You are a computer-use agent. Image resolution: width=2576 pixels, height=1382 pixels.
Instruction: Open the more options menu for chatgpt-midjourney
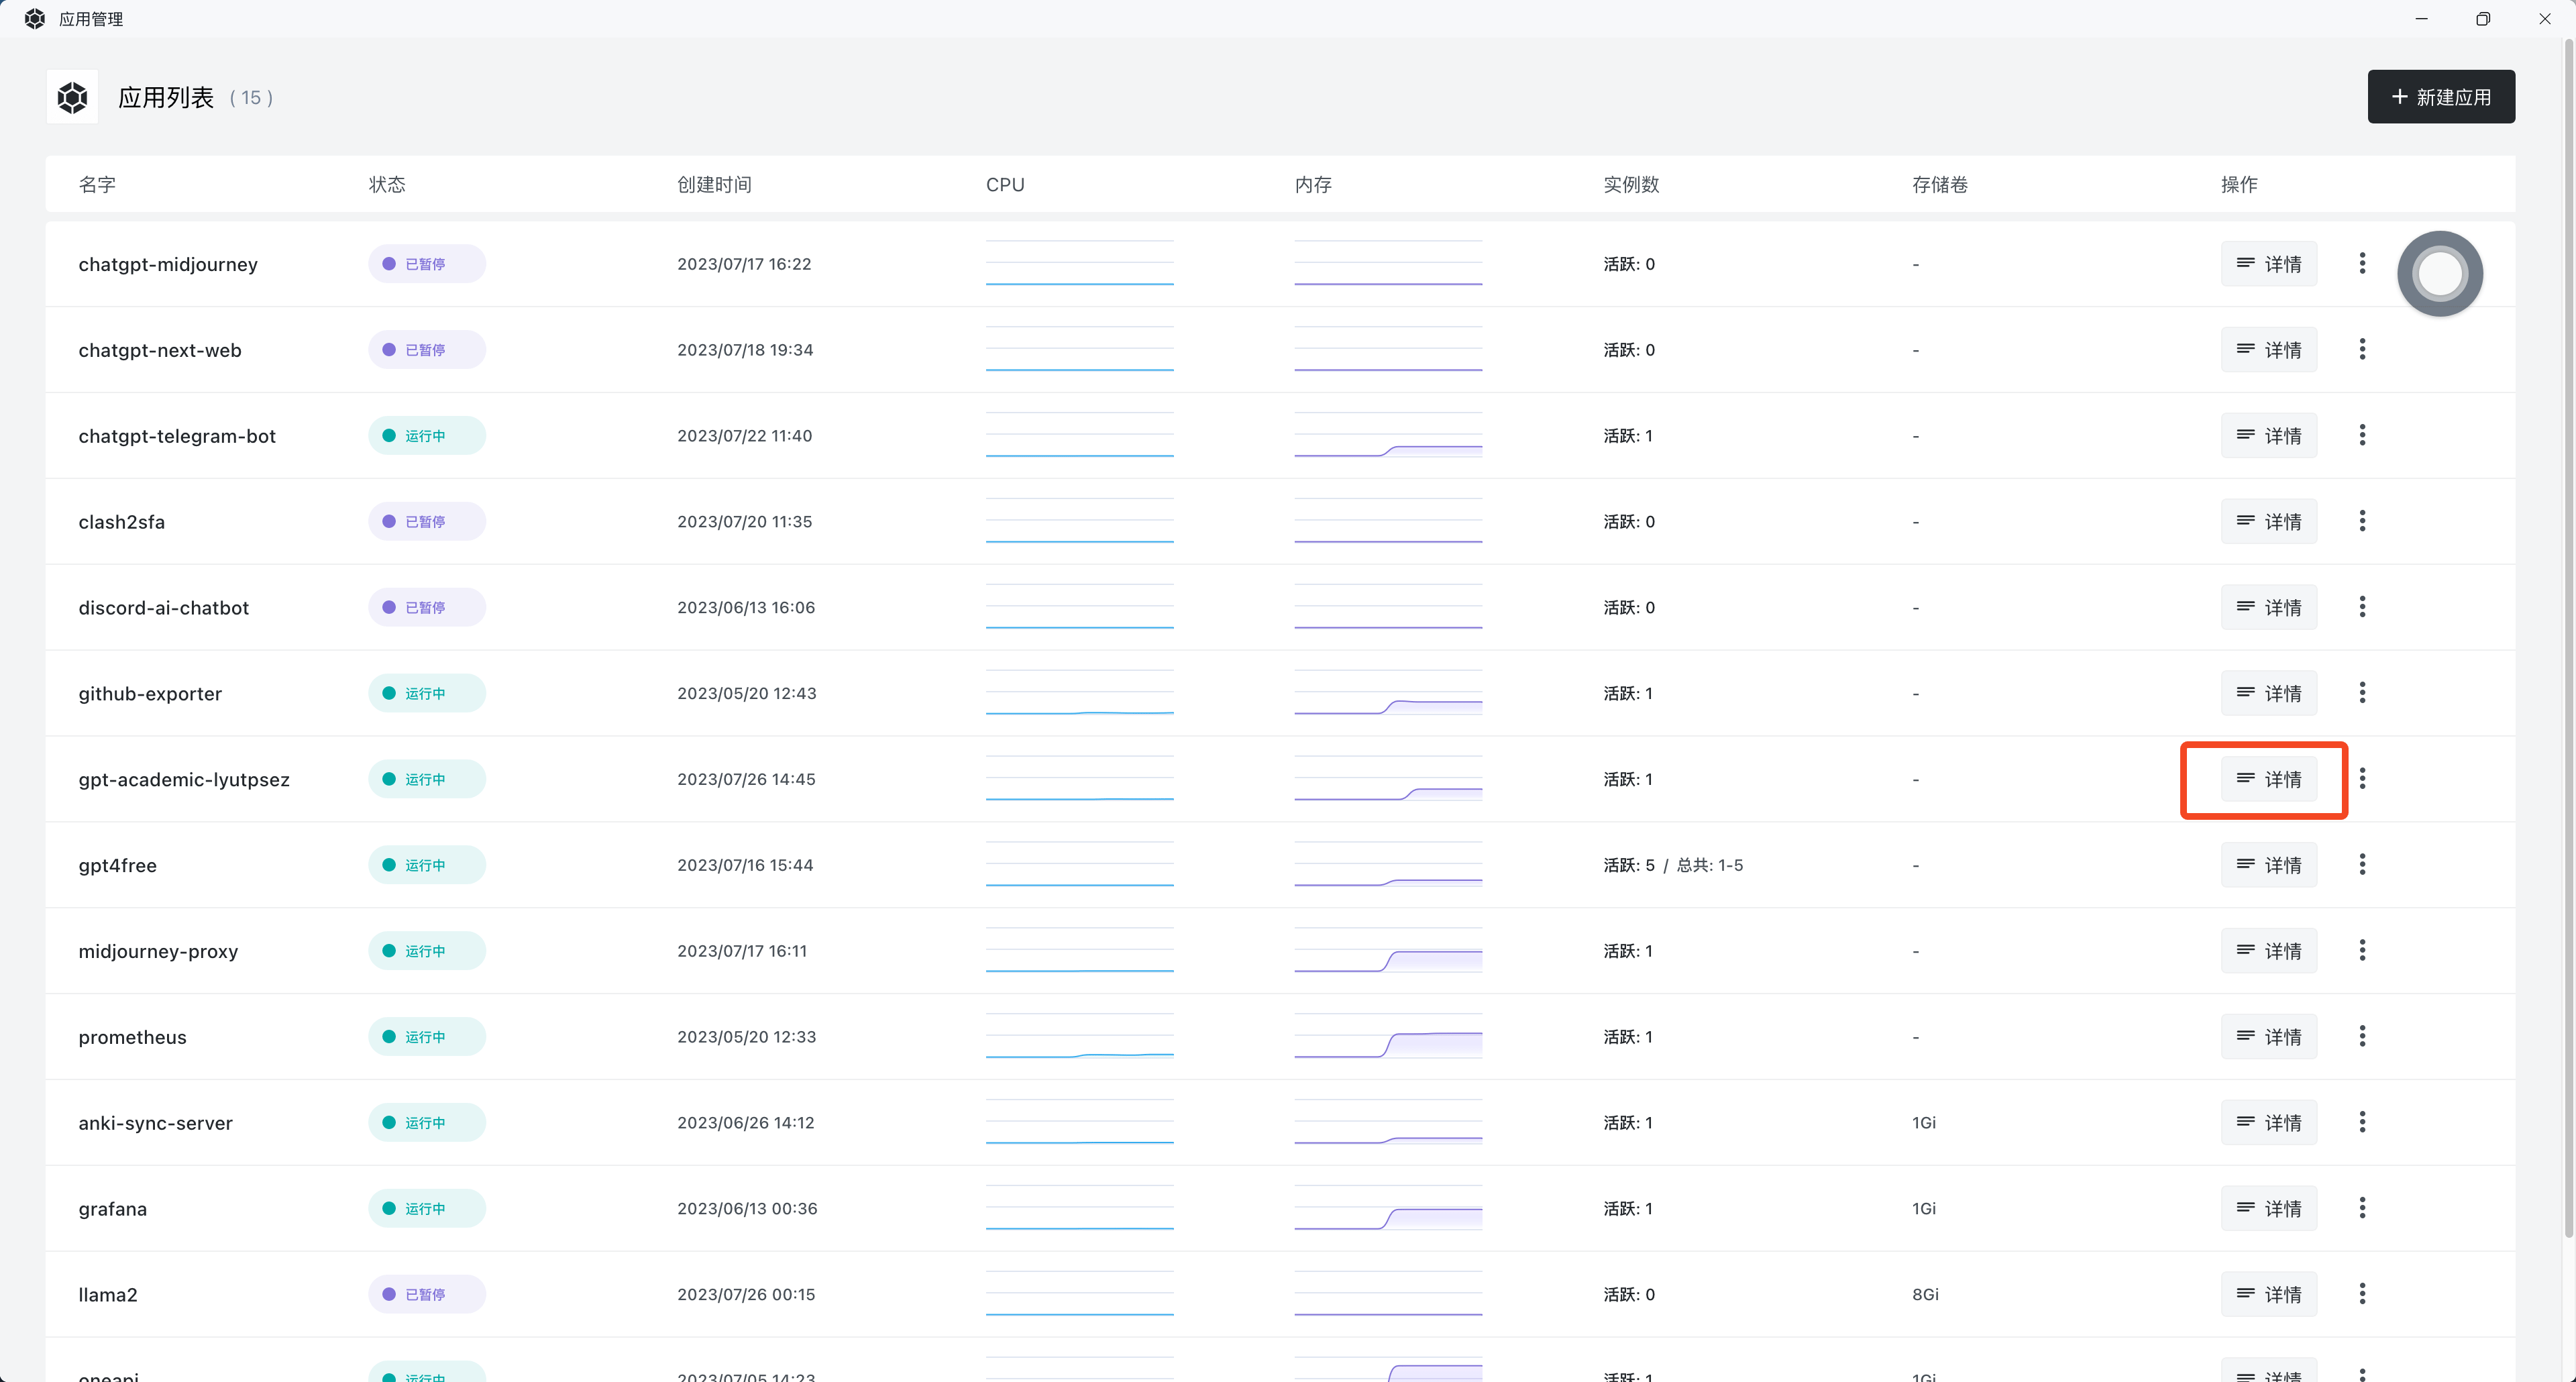click(2362, 263)
